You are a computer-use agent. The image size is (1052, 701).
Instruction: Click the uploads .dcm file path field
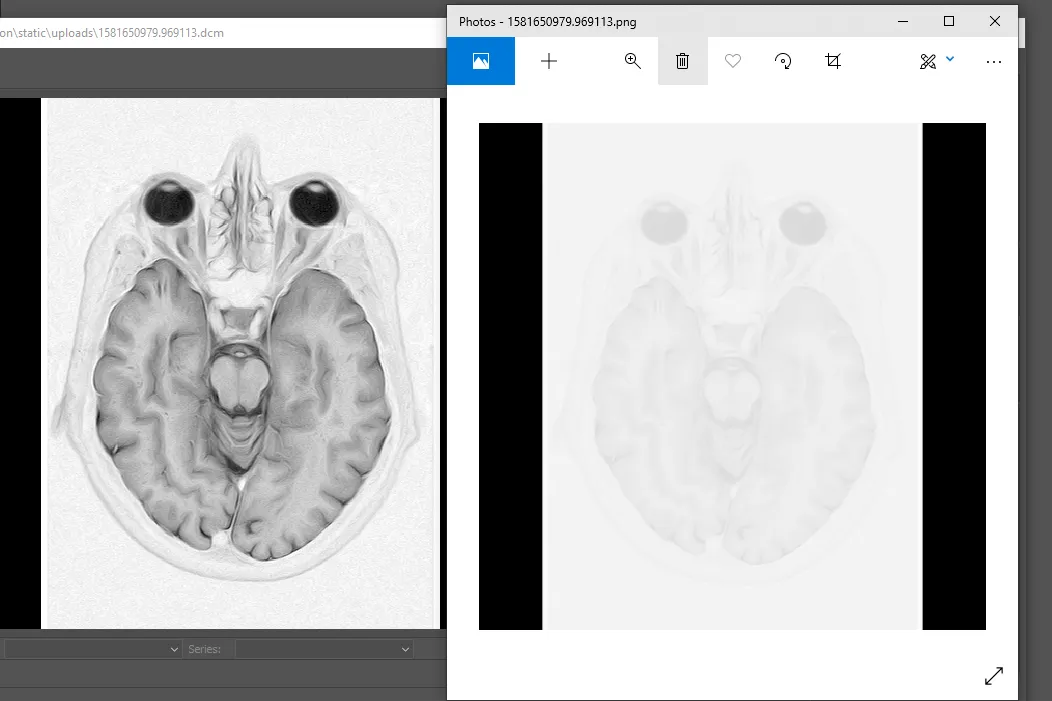(x=223, y=33)
